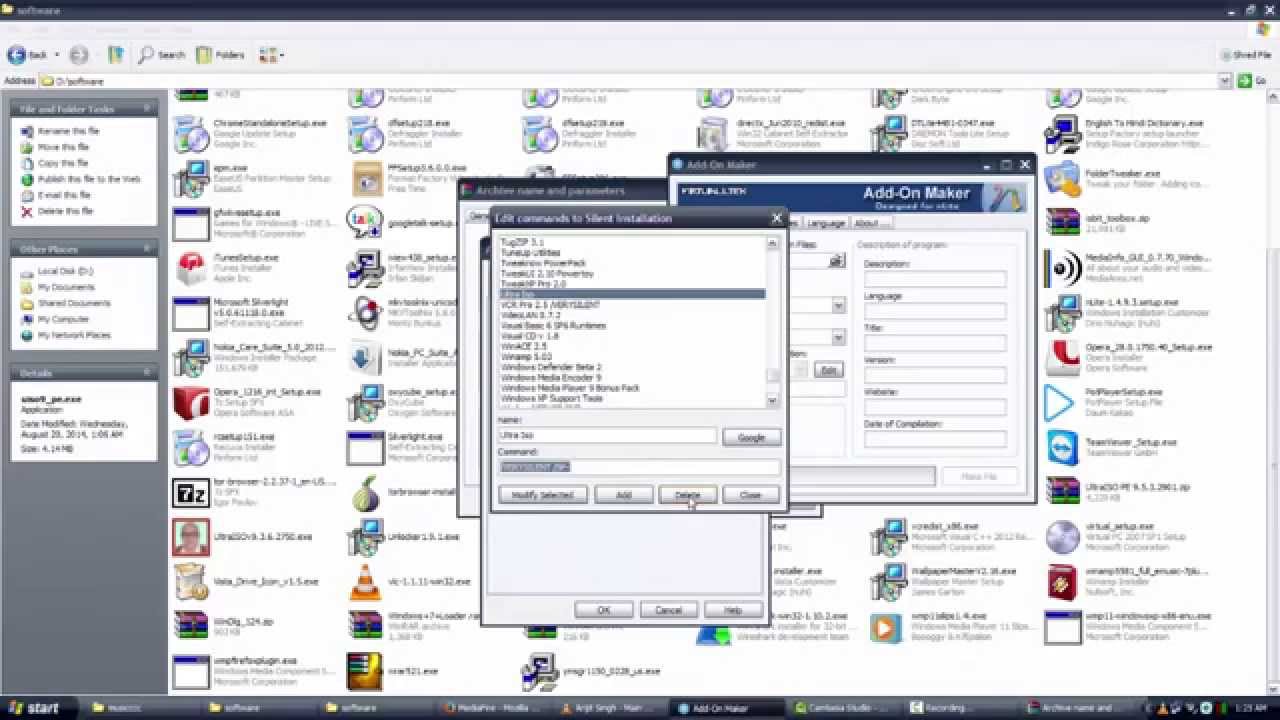Select rcsetup151.exe file icon
The width and height of the screenshot is (1280, 720).
pos(191,448)
